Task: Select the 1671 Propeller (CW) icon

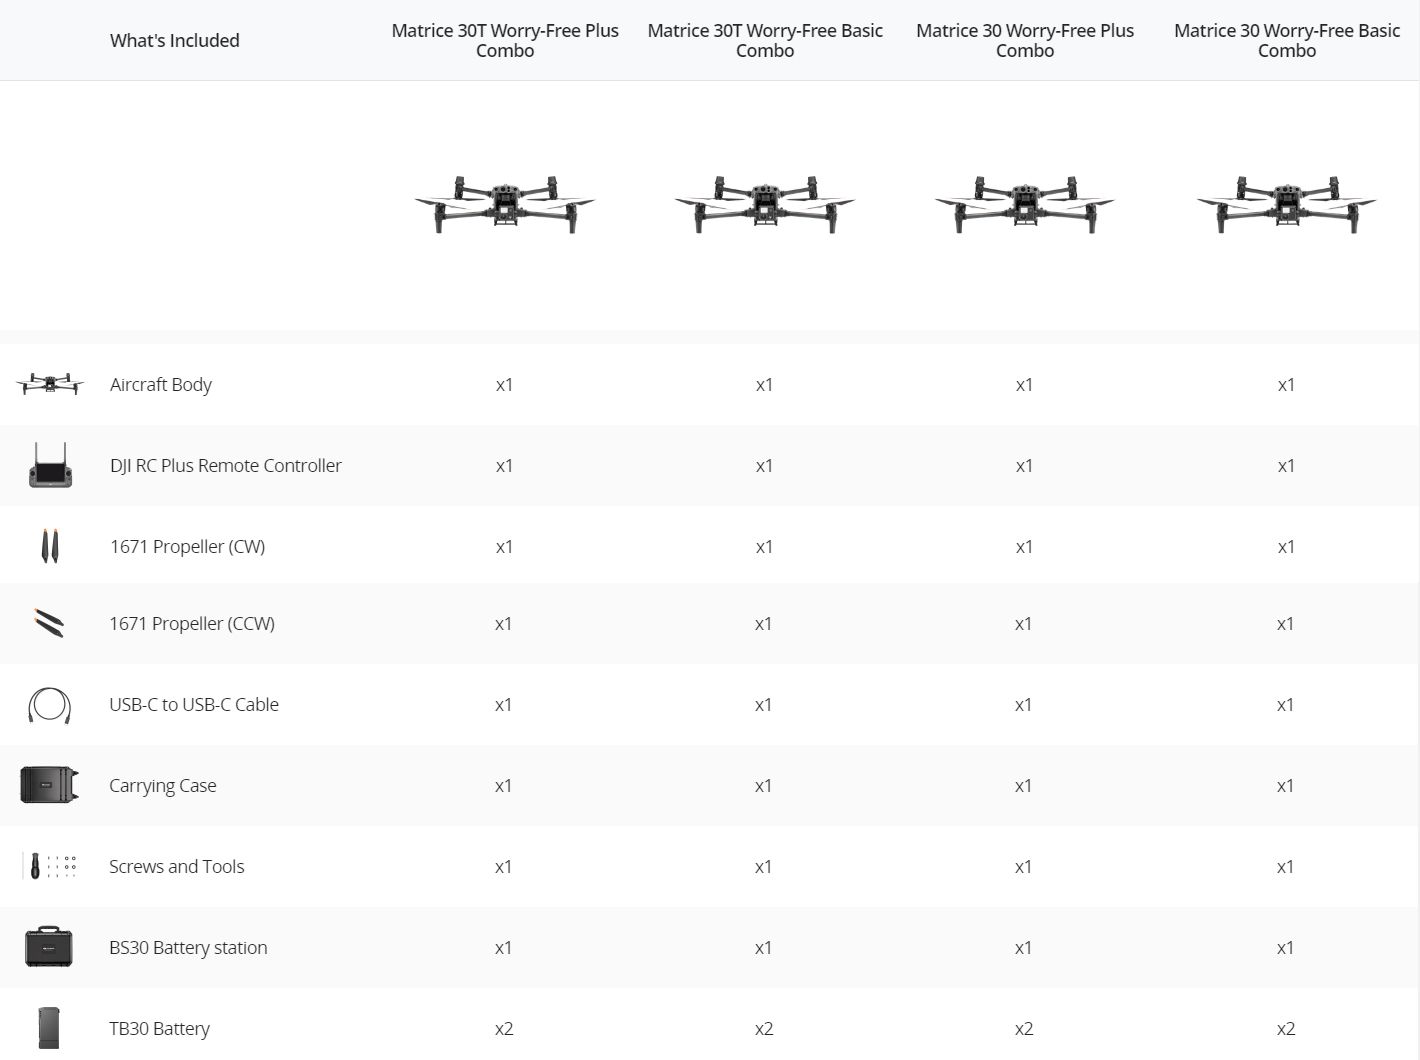Action: tap(50, 546)
